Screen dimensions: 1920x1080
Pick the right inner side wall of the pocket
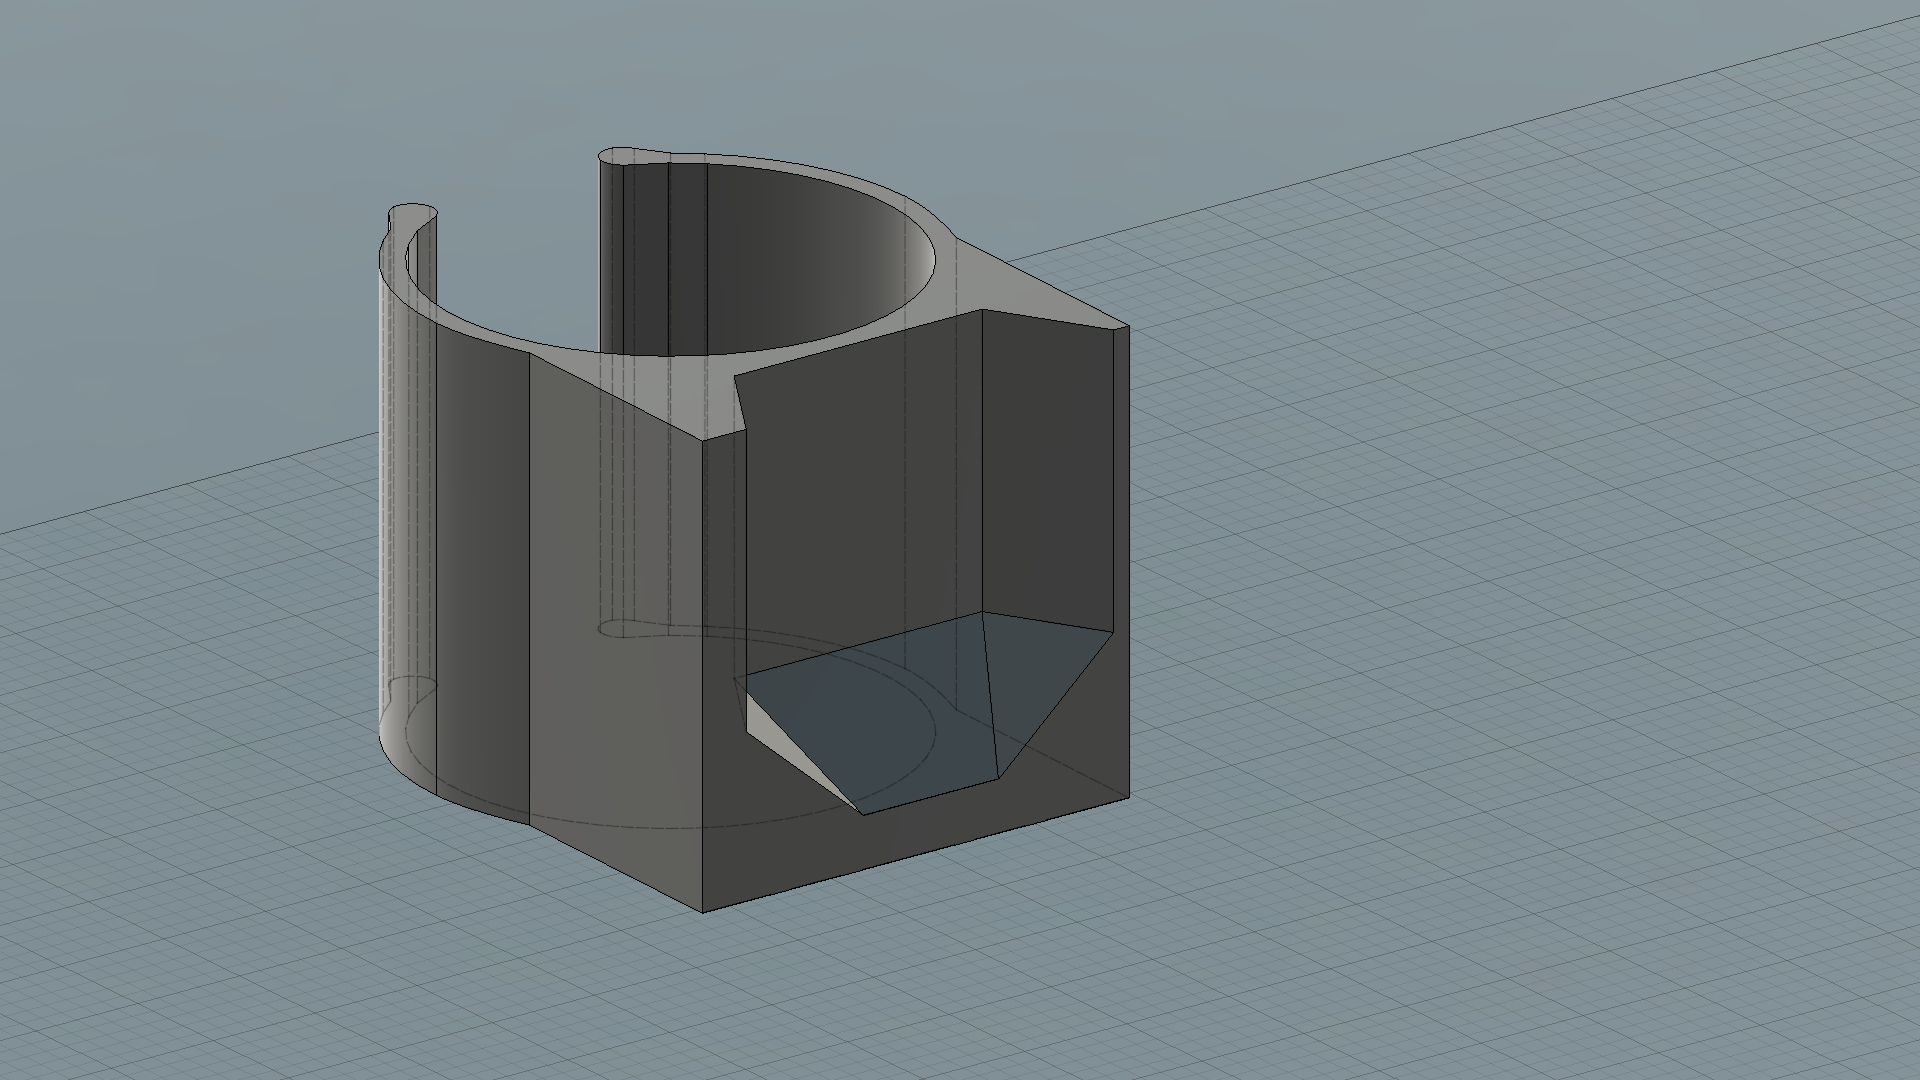(1048, 470)
